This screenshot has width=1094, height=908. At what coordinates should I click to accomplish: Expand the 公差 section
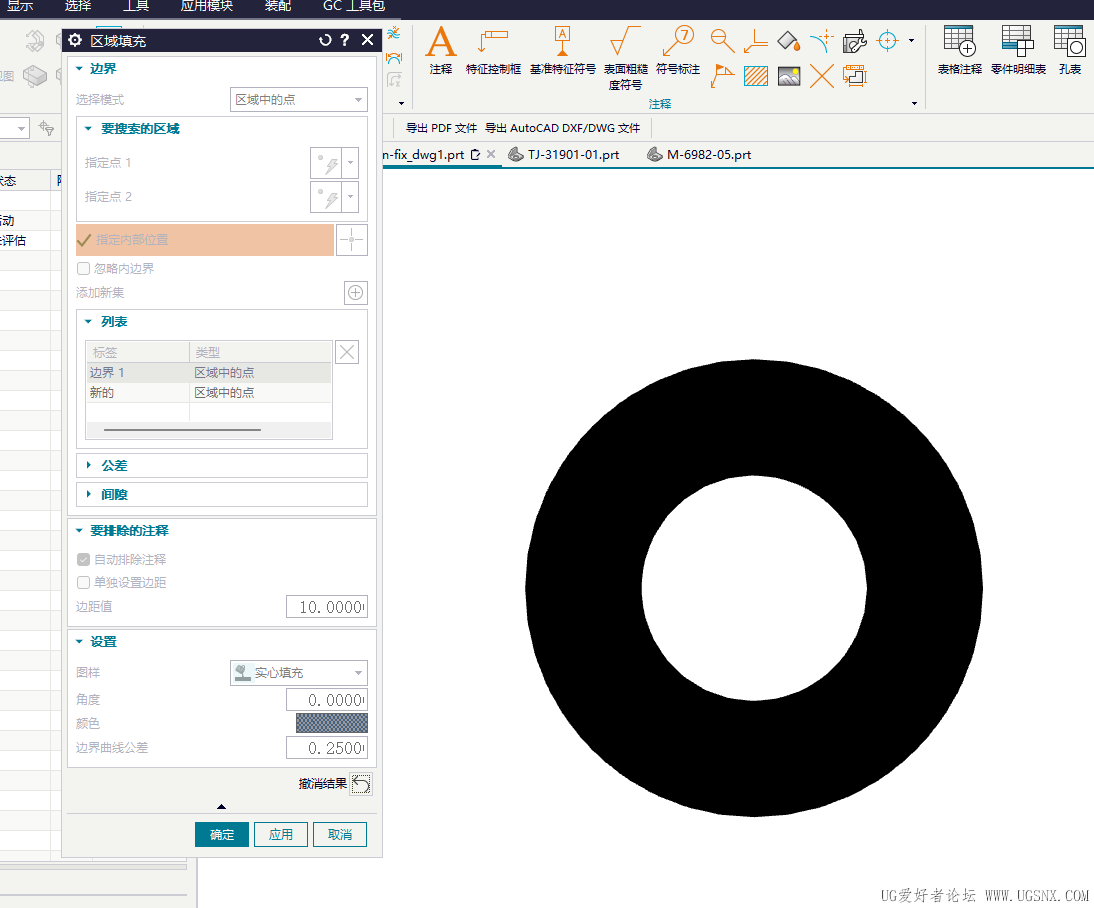[x=114, y=466]
